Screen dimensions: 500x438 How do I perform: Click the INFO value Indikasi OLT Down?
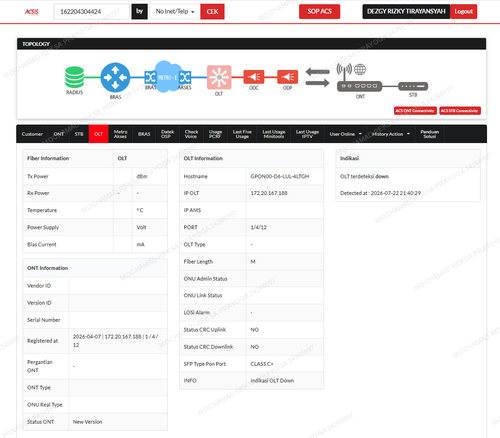(x=272, y=381)
